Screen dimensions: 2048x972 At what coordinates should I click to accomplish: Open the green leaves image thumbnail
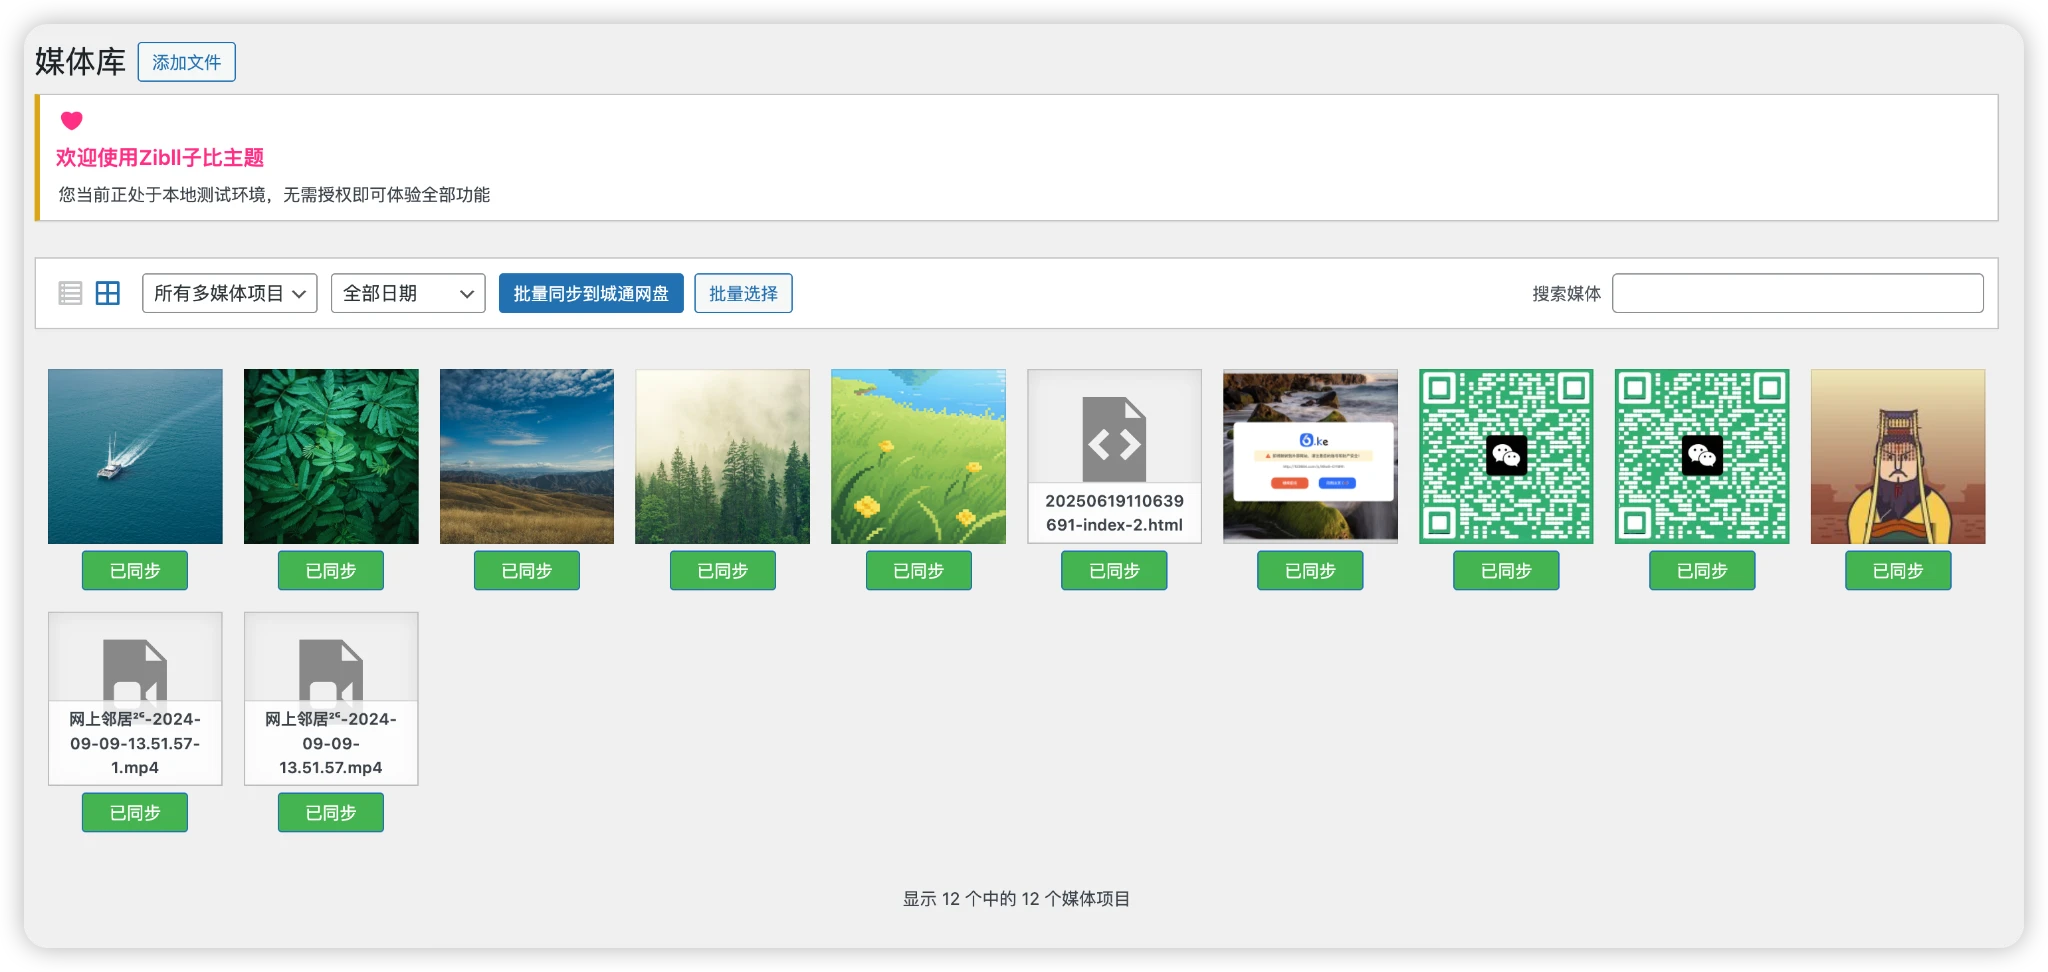[x=330, y=456]
